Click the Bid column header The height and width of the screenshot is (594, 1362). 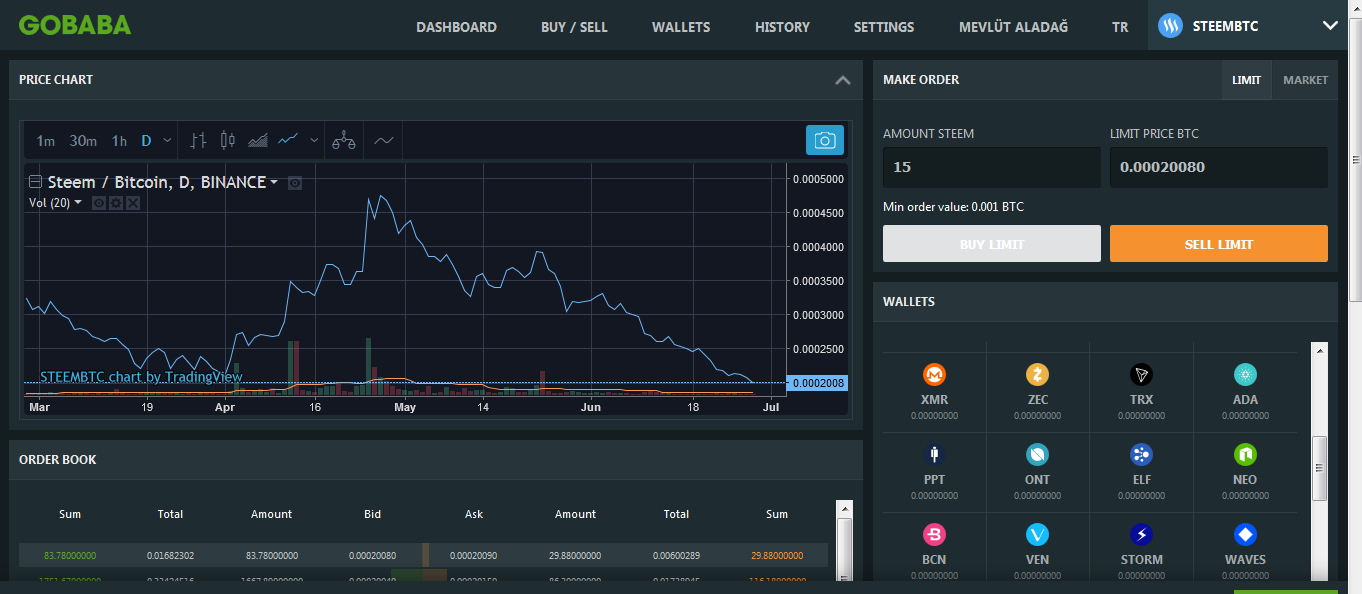click(373, 514)
